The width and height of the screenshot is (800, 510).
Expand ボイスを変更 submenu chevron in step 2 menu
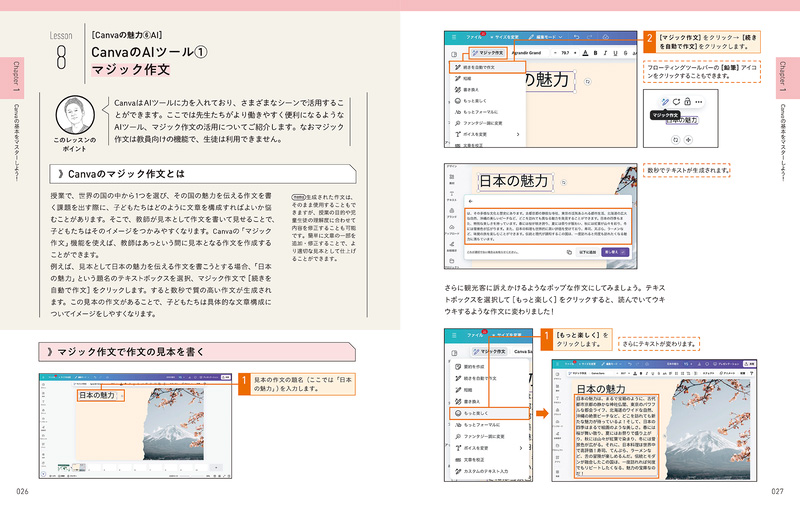[518, 134]
